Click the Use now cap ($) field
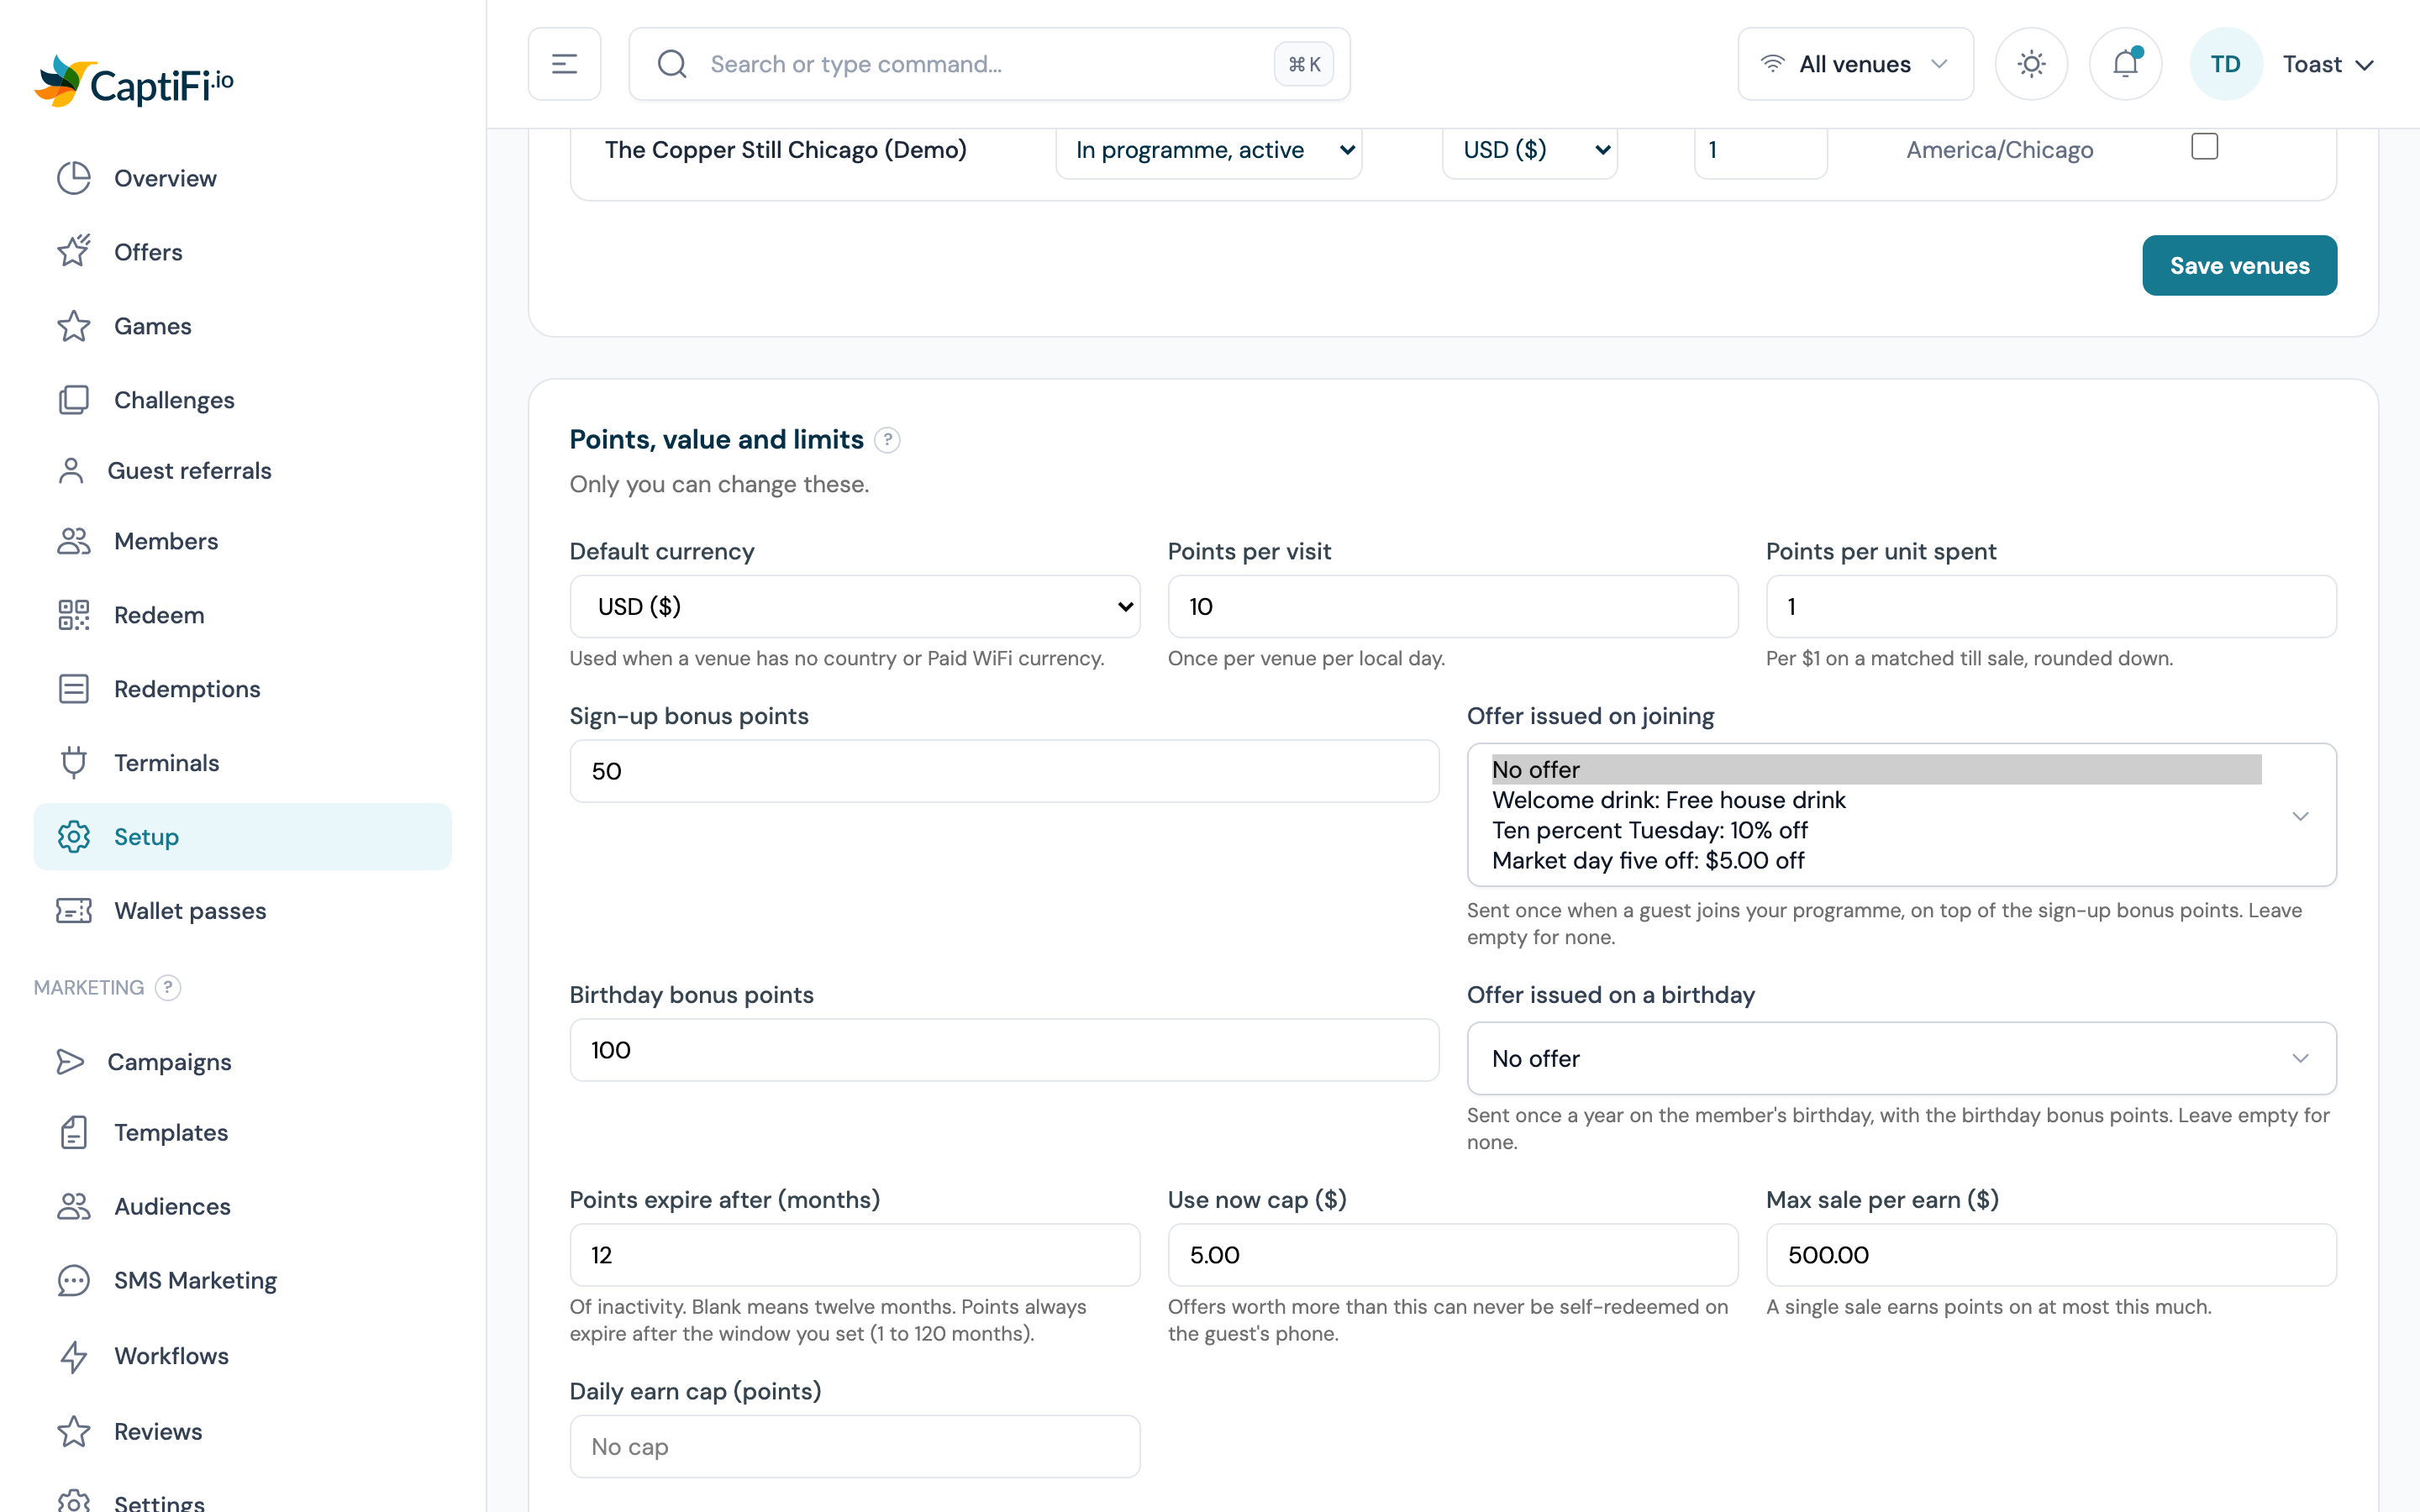 click(1452, 1254)
